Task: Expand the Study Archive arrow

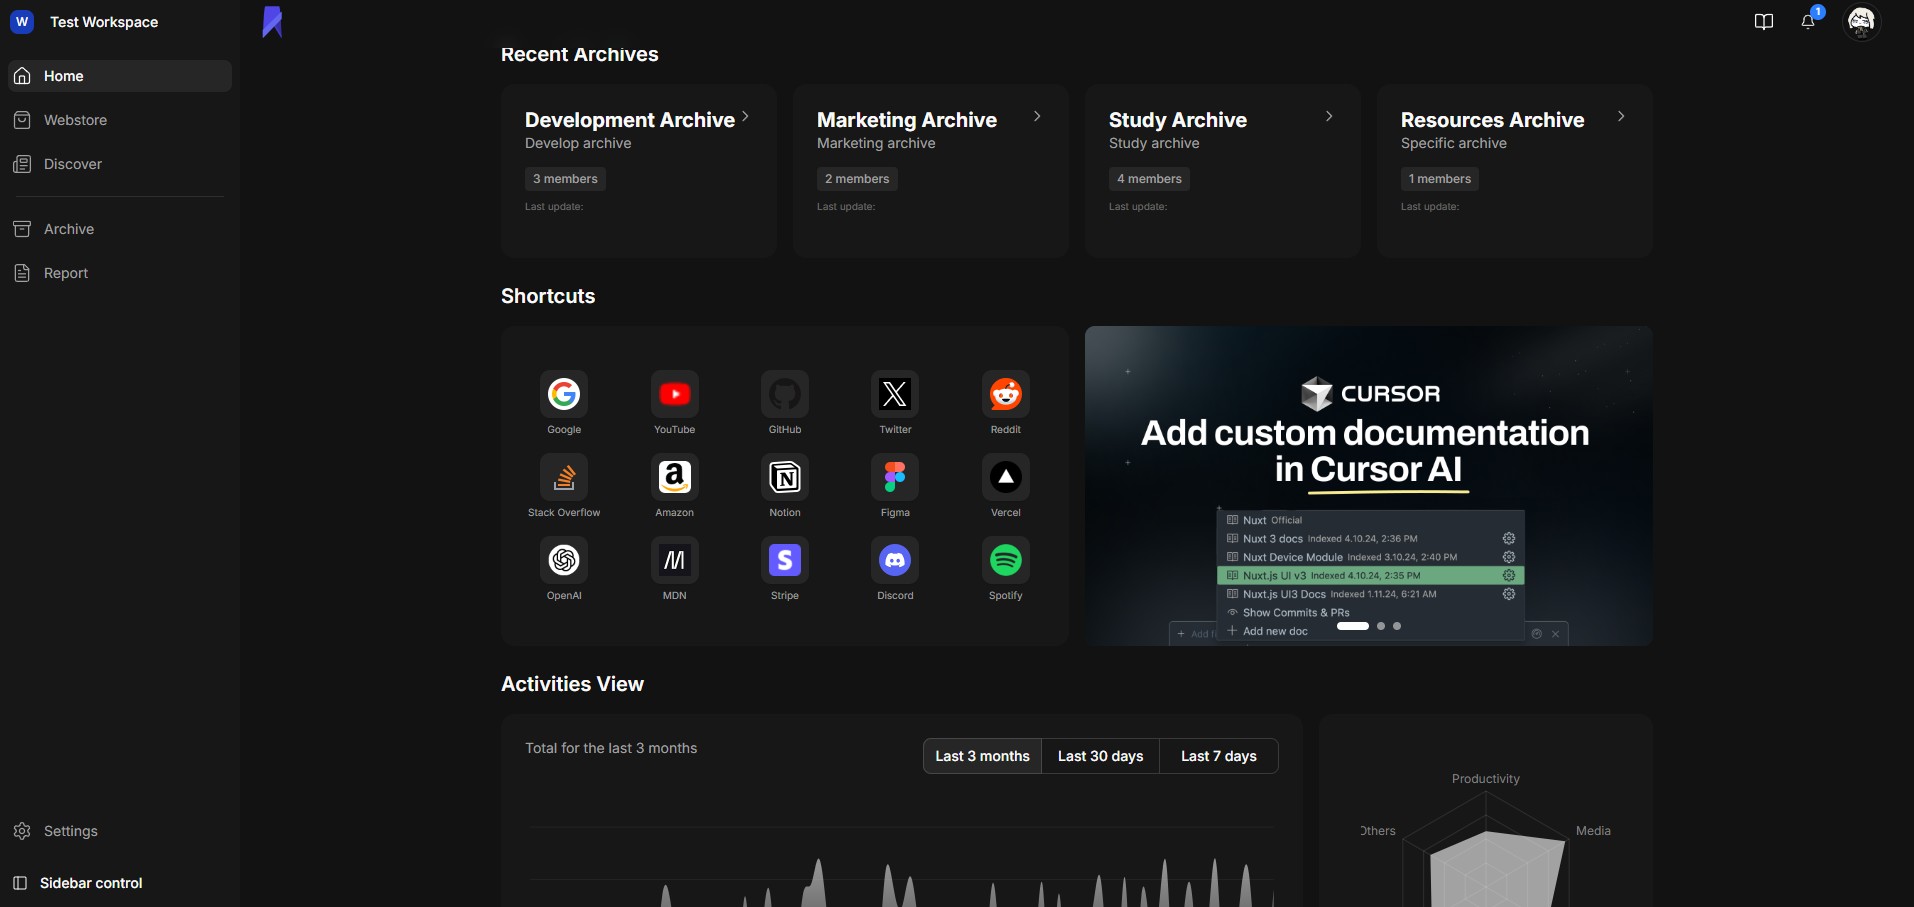Action: click(1329, 117)
